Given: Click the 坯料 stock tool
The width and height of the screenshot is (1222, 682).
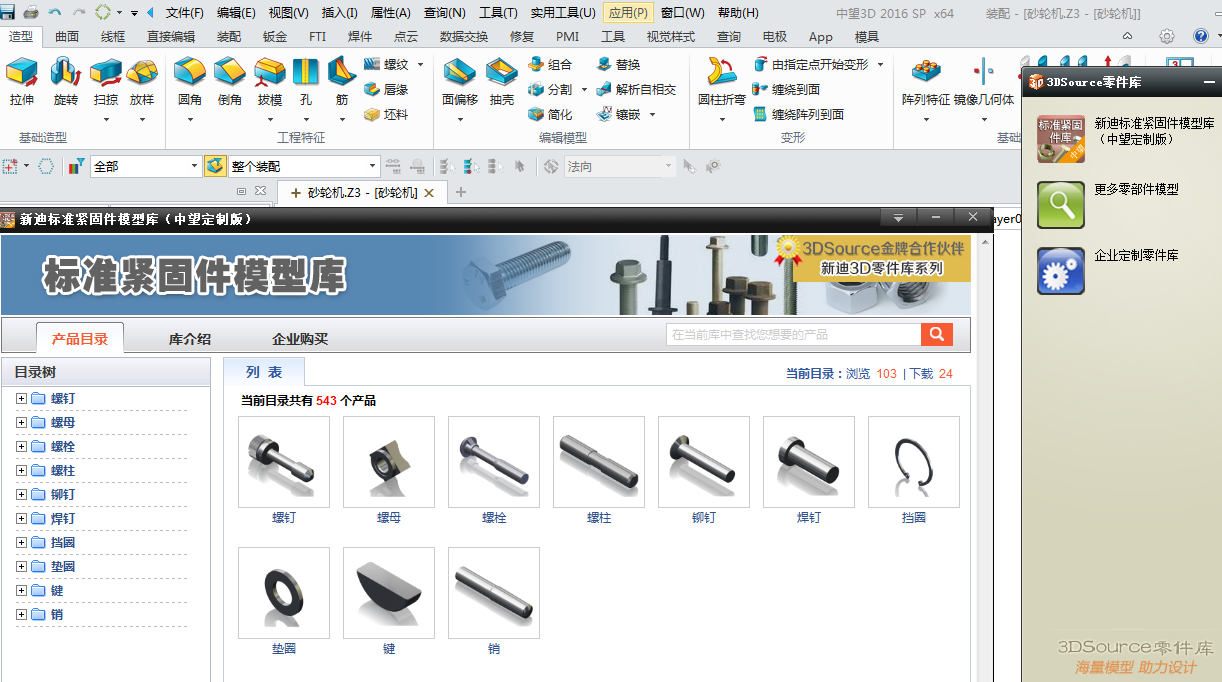Looking at the screenshot, I should (x=386, y=114).
